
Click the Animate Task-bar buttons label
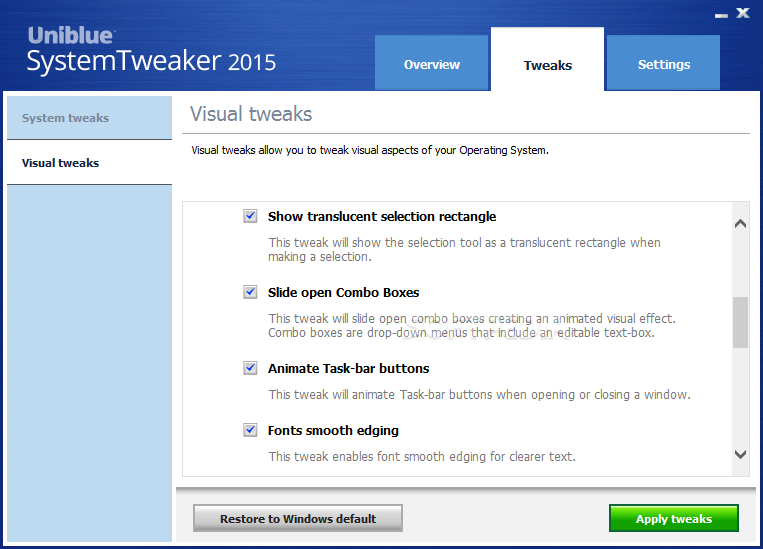tap(348, 368)
